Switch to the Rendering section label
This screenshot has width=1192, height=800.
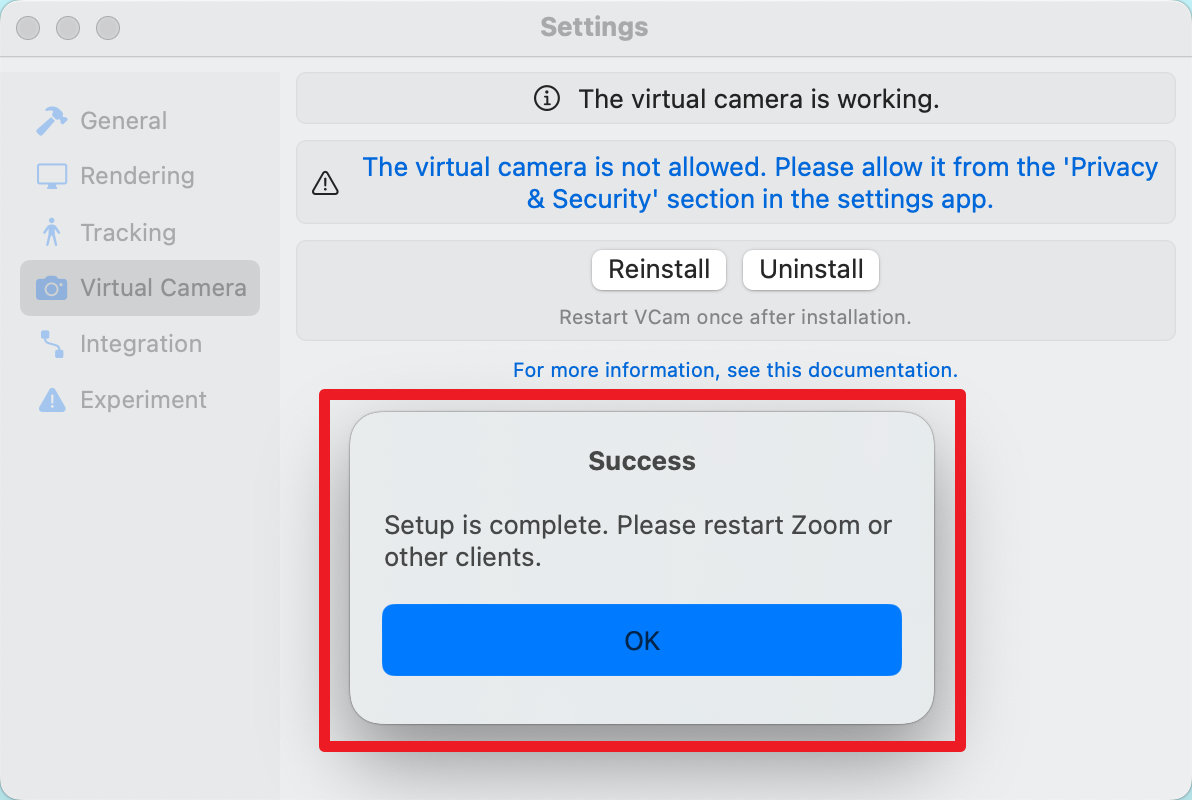137,176
